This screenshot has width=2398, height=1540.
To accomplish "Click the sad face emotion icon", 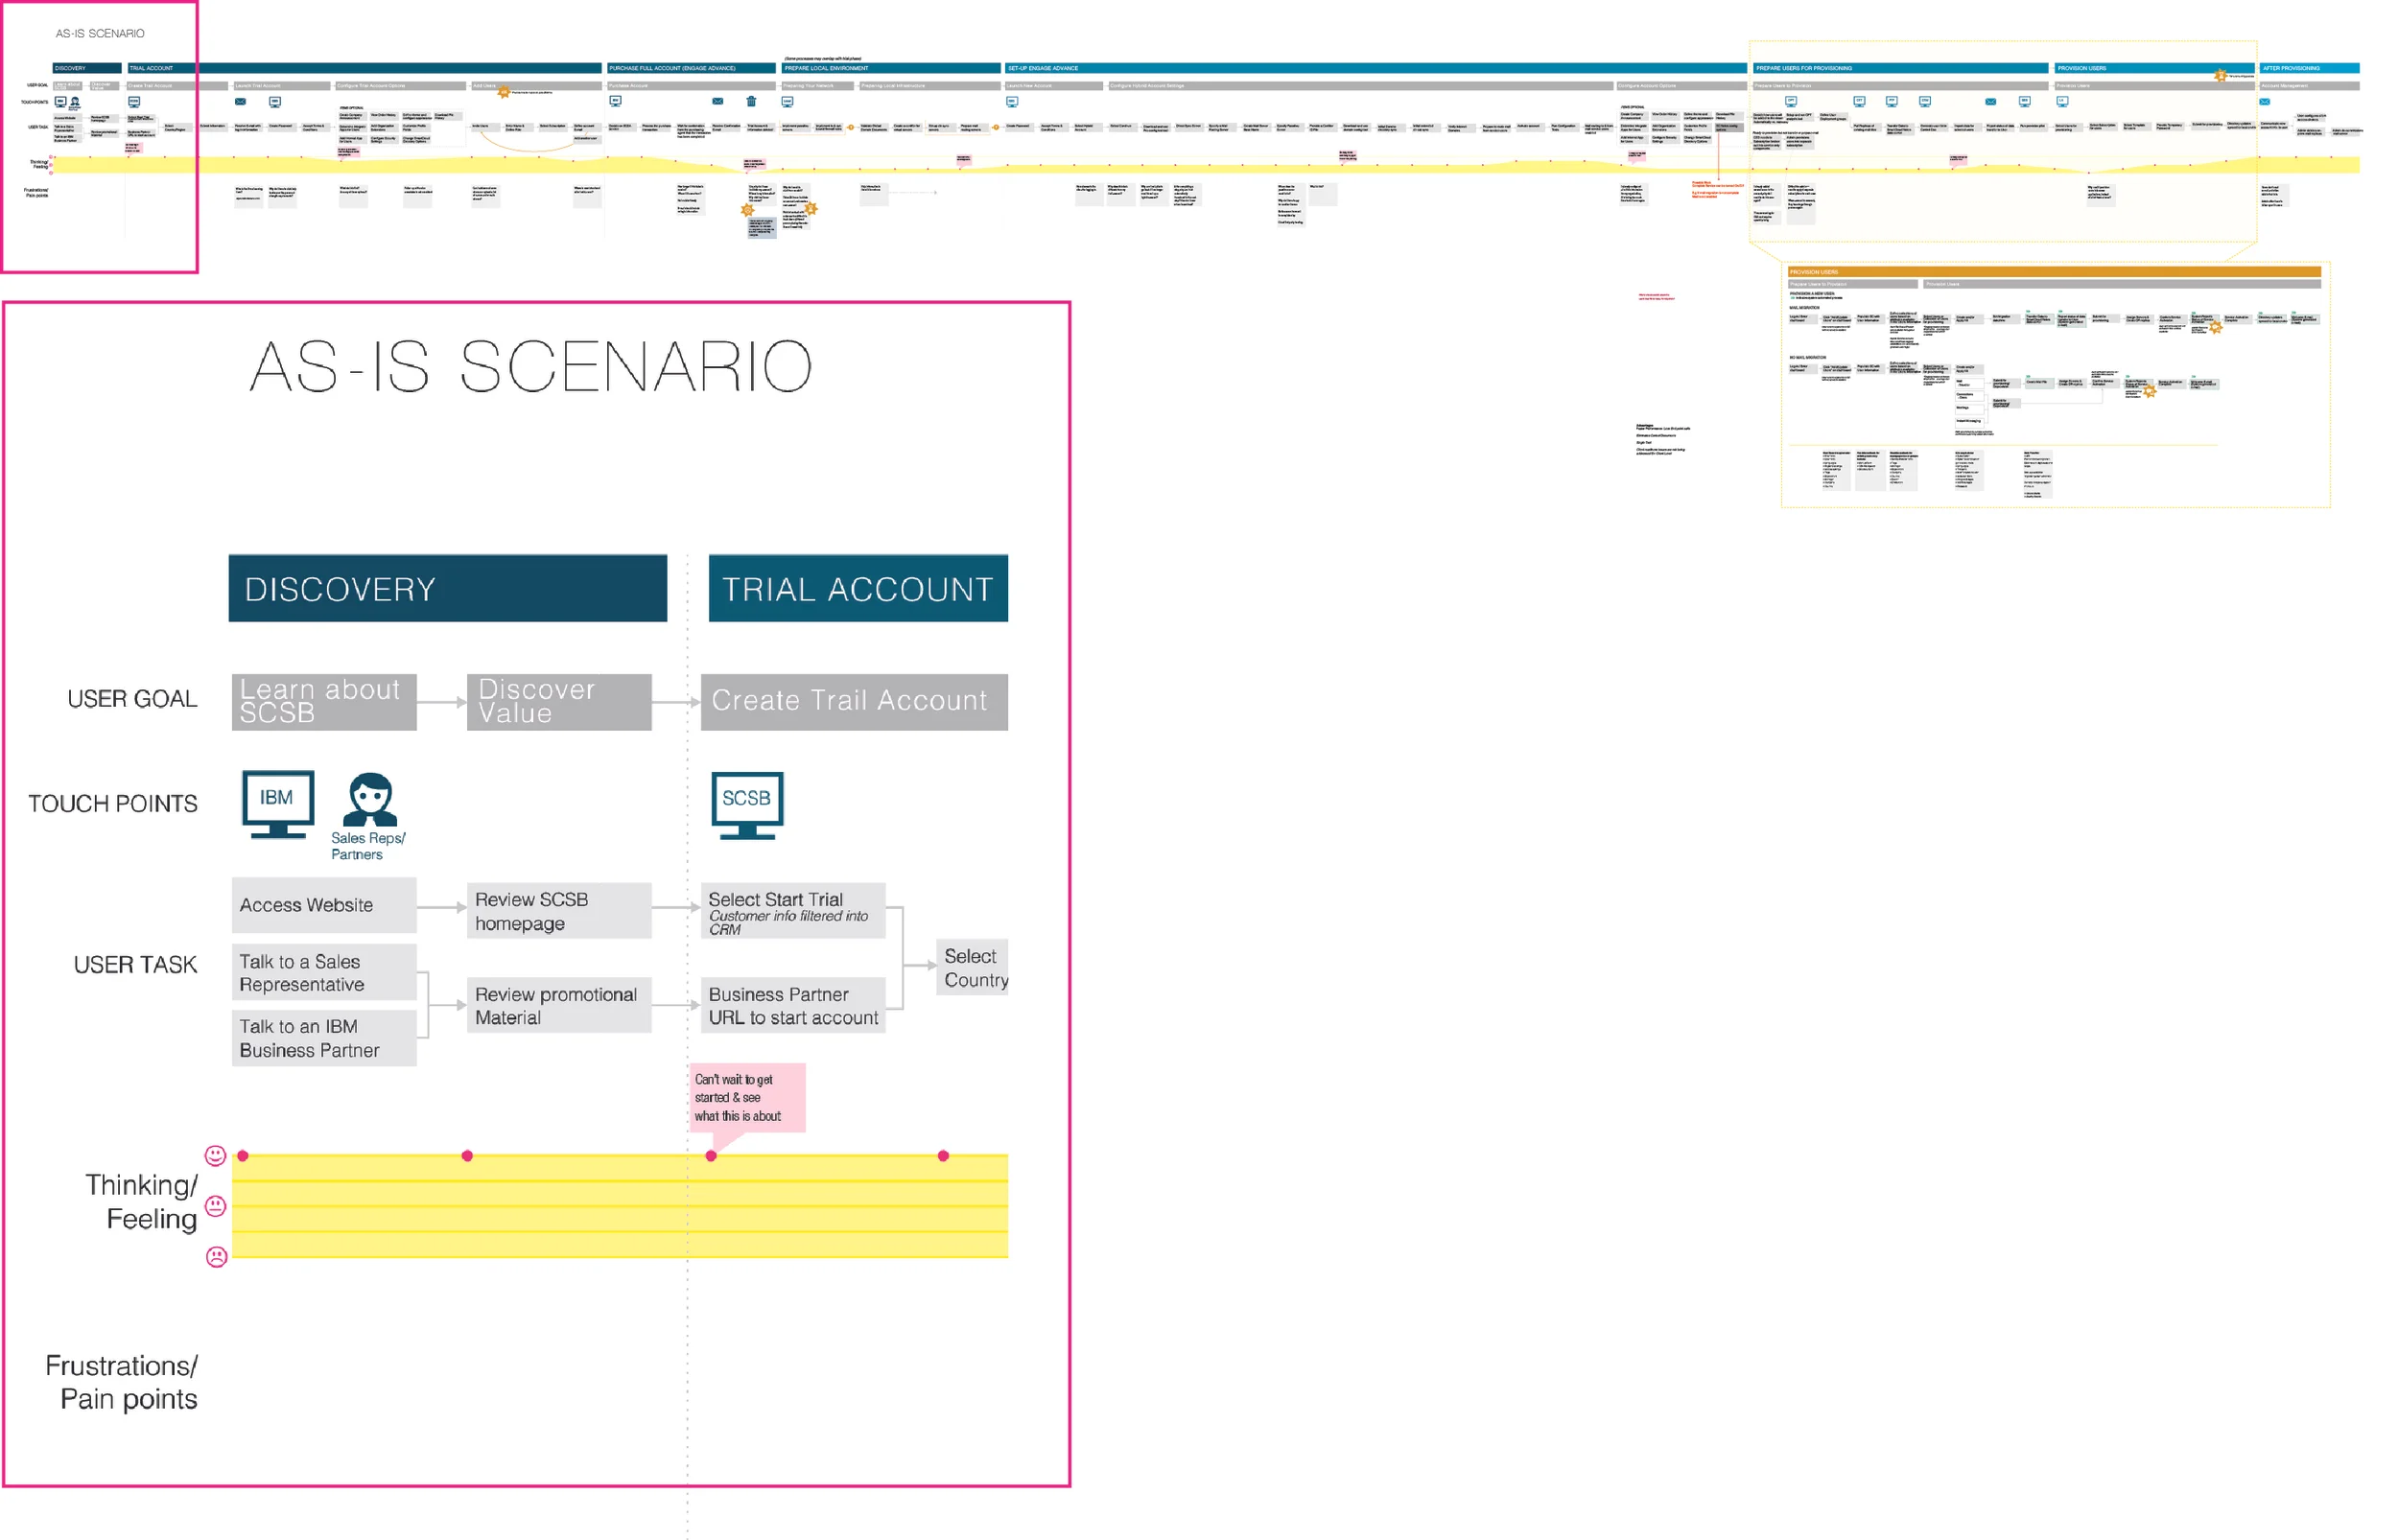I will 216,1257.
